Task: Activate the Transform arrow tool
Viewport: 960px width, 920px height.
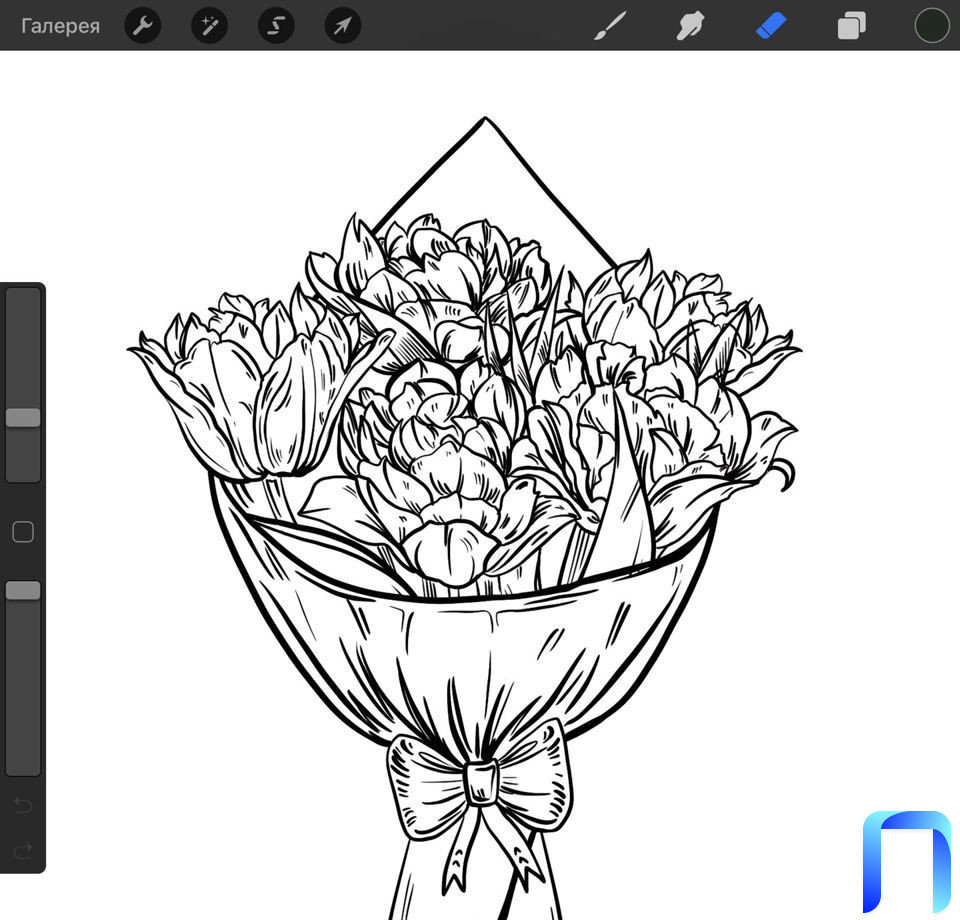Action: pos(343,26)
